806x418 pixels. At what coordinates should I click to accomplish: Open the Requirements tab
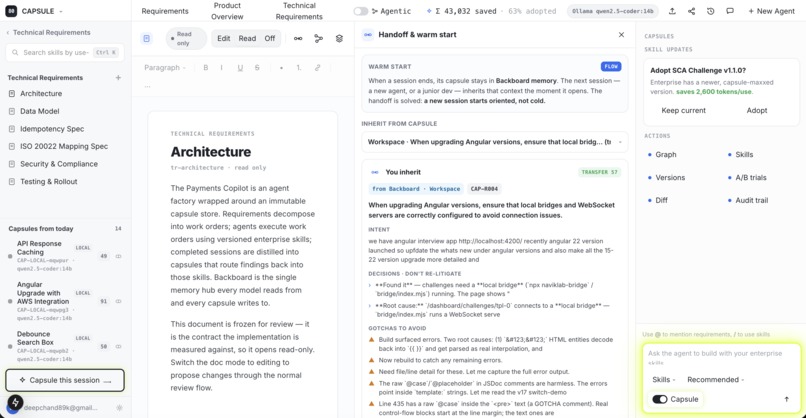(165, 11)
